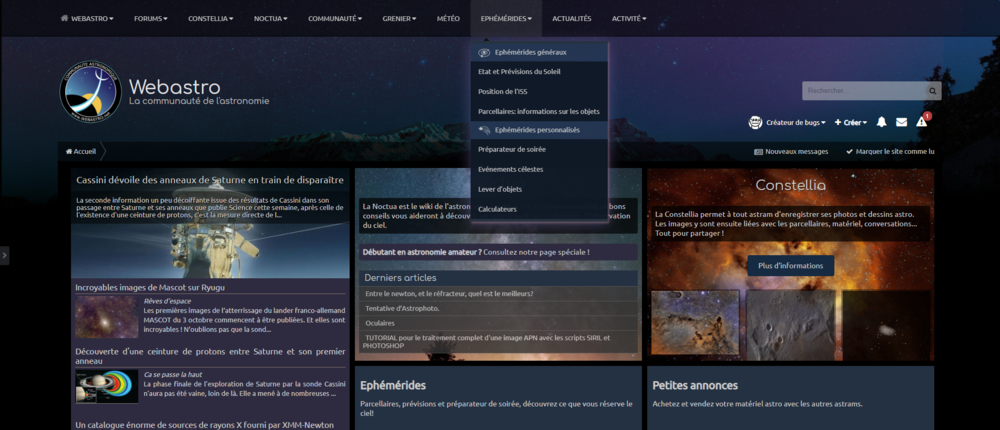Open the Créer dropdown
This screenshot has height=430, width=1000.
point(851,122)
